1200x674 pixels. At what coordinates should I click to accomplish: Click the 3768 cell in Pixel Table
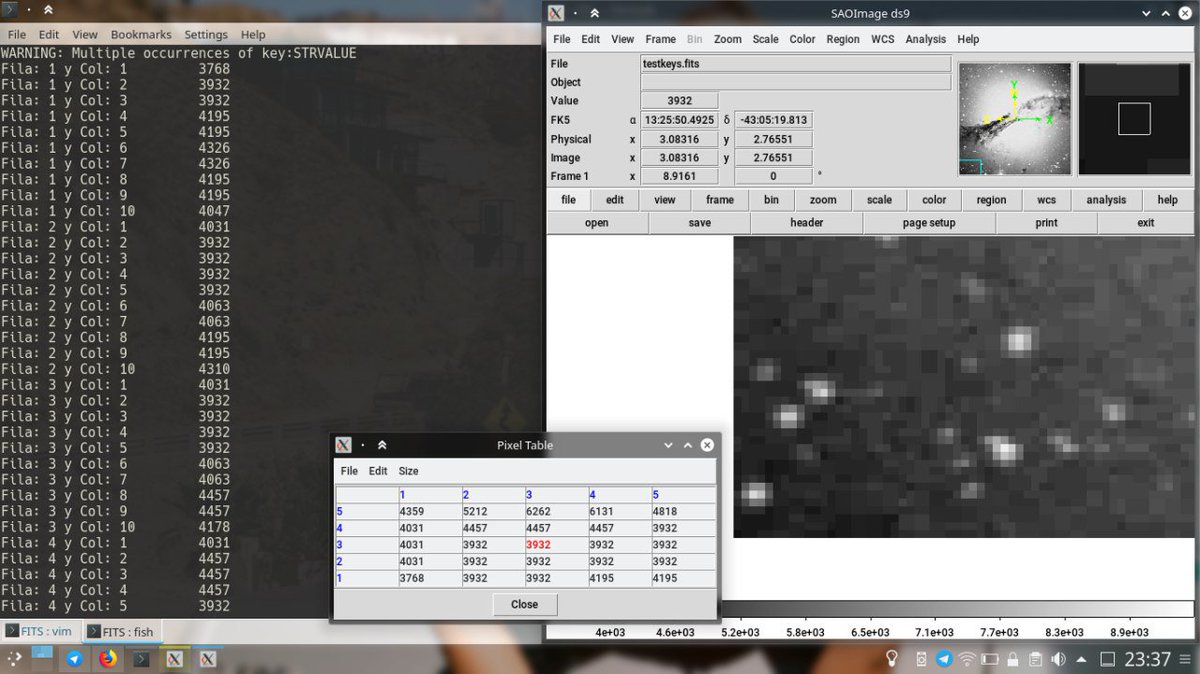(x=430, y=578)
